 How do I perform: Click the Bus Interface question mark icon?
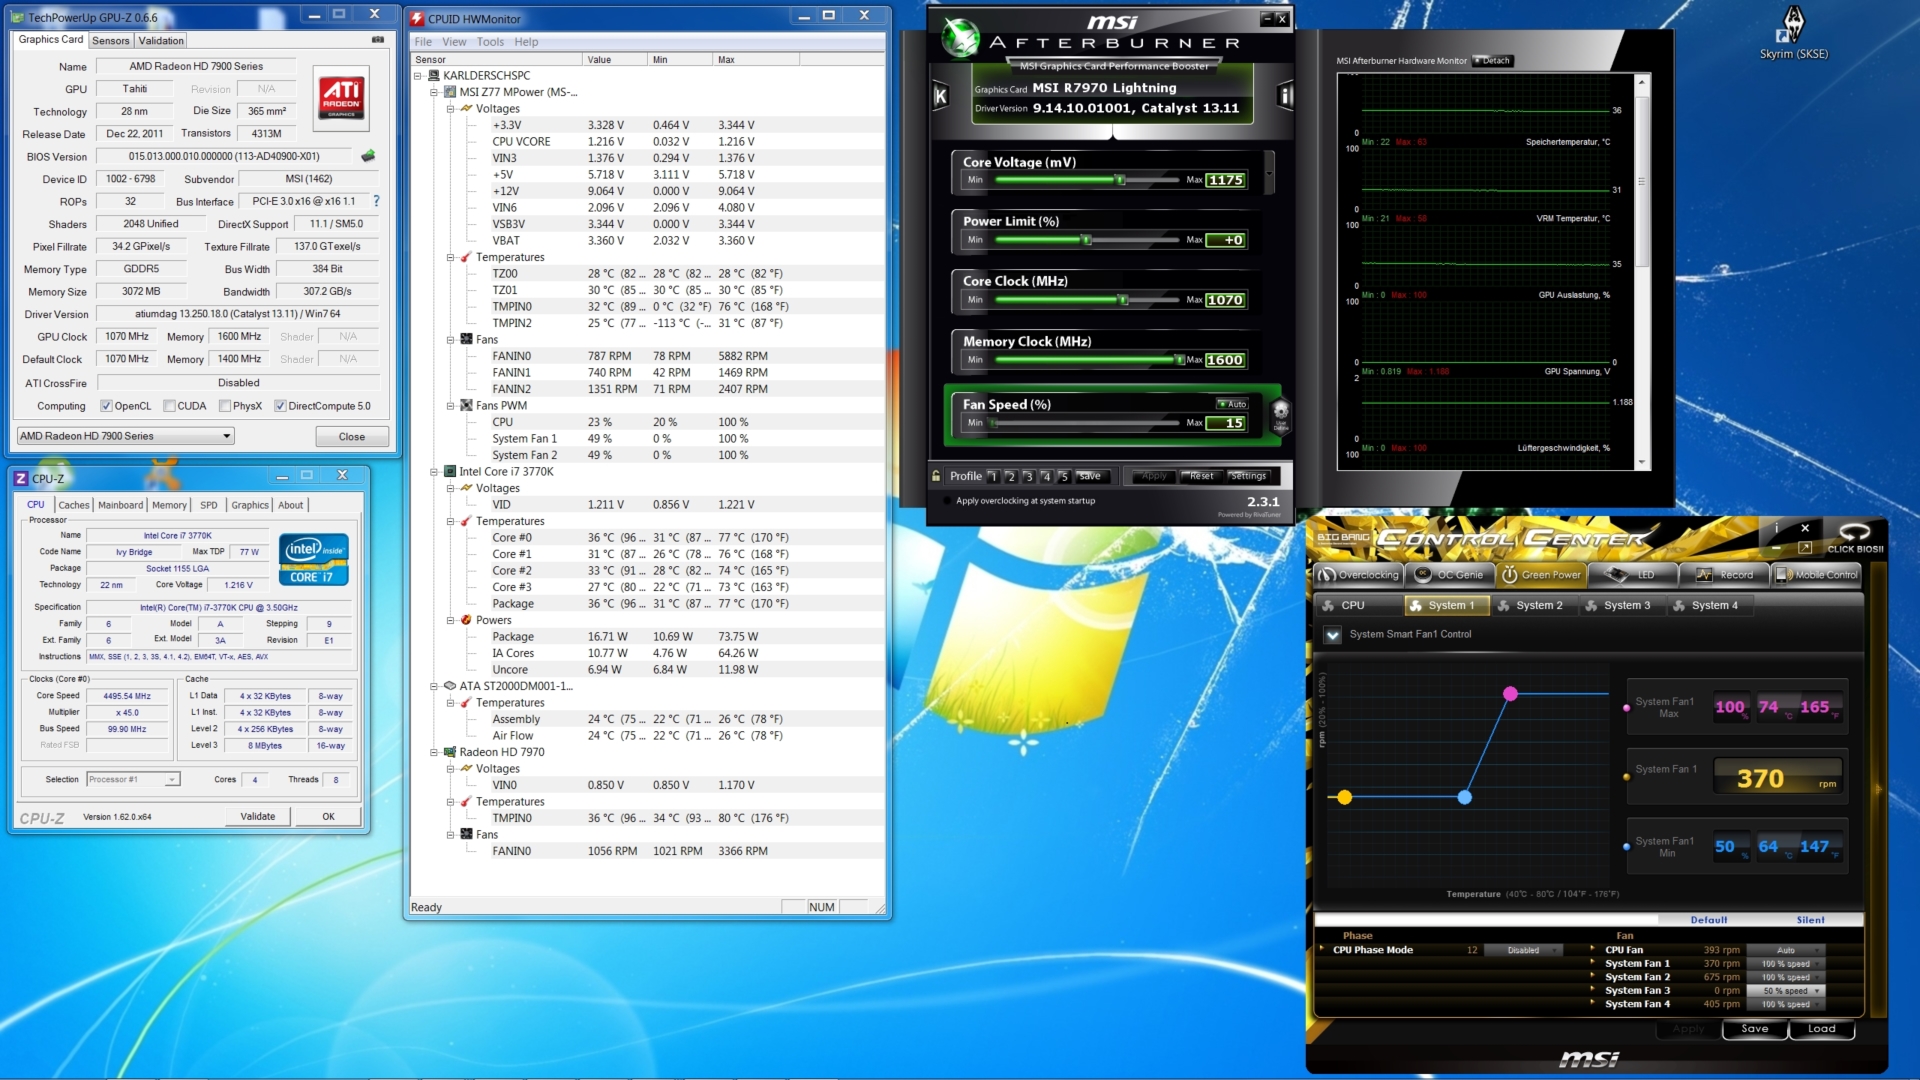(376, 201)
